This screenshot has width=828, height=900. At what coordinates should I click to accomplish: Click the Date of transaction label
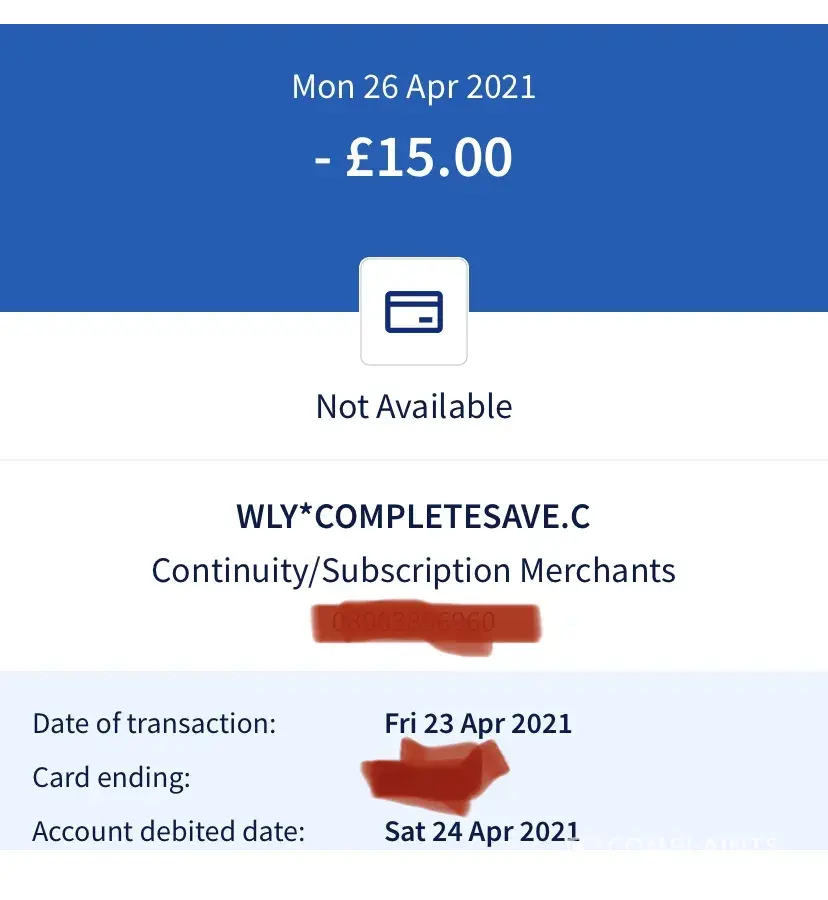click(x=153, y=723)
